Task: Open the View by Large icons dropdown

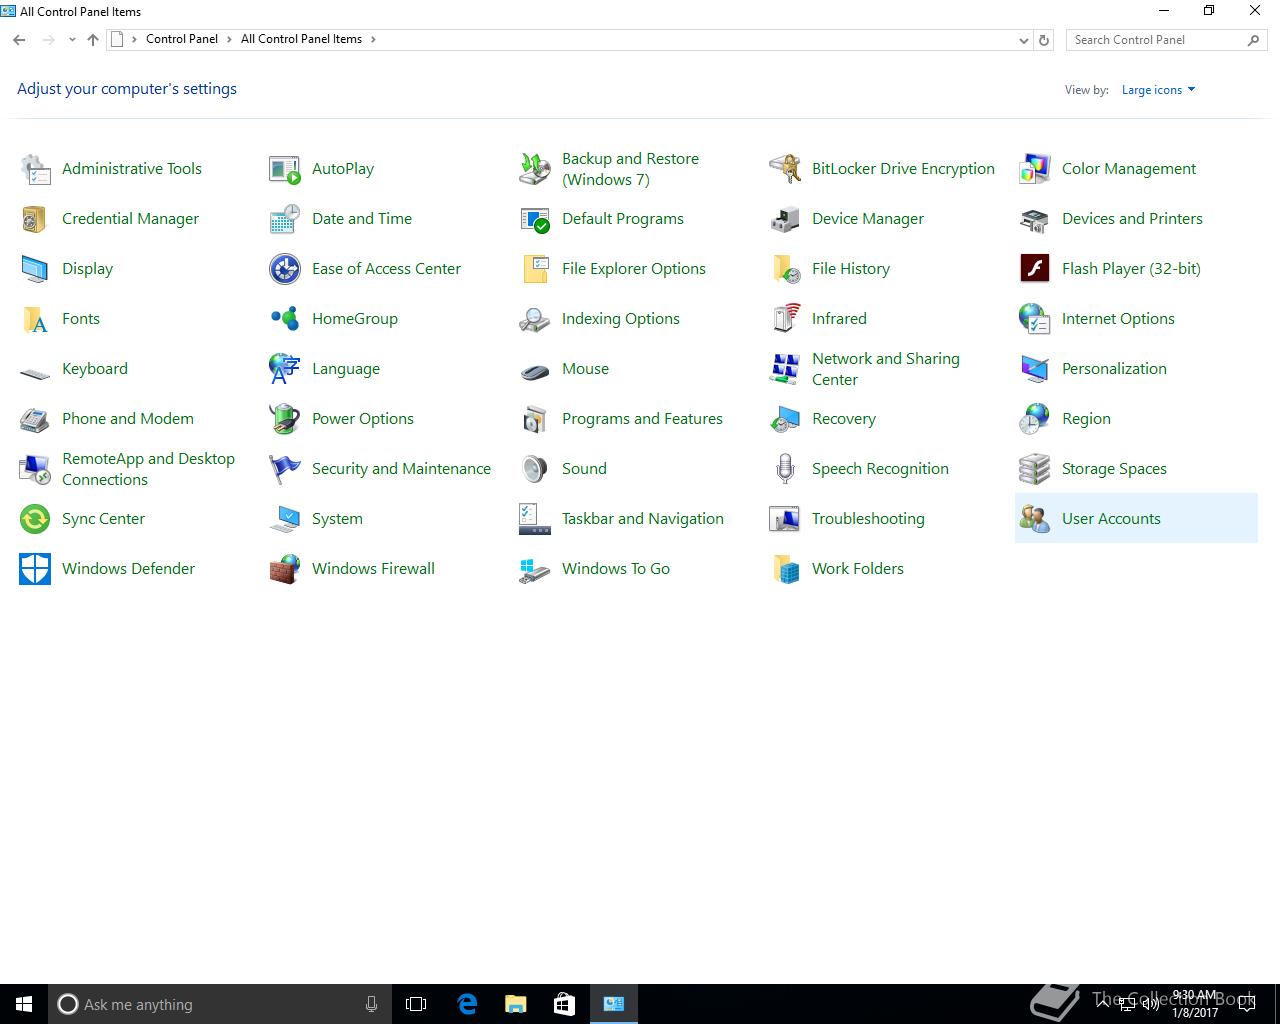Action: click(x=1158, y=90)
